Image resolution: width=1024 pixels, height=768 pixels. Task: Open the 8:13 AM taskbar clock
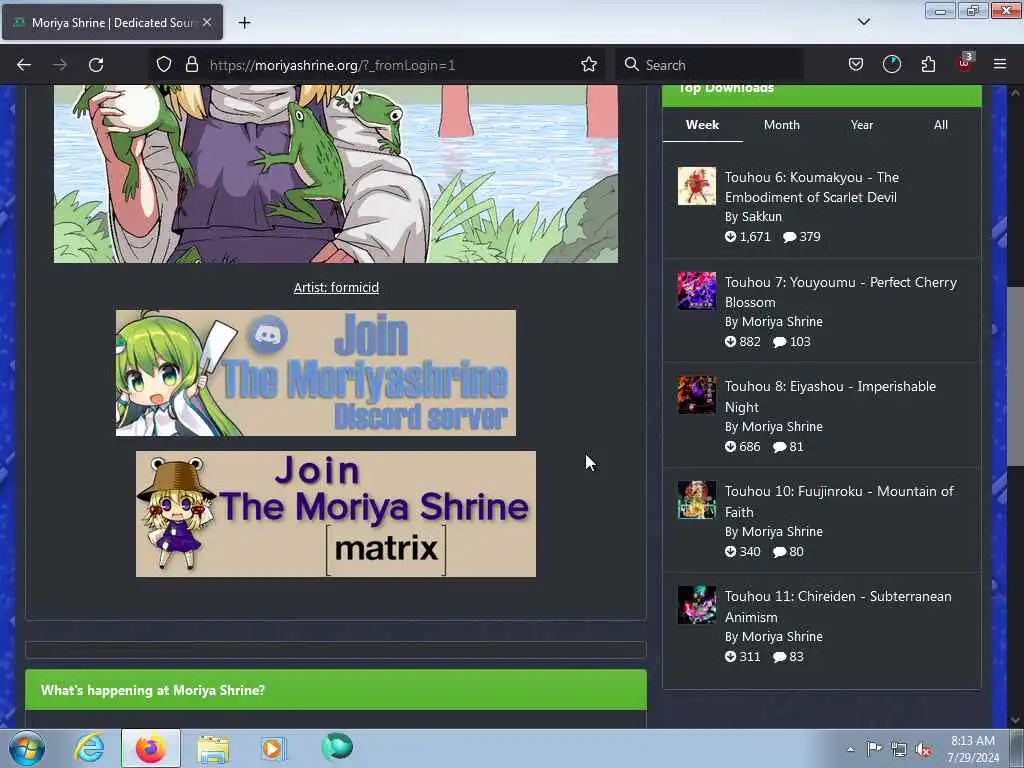973,749
